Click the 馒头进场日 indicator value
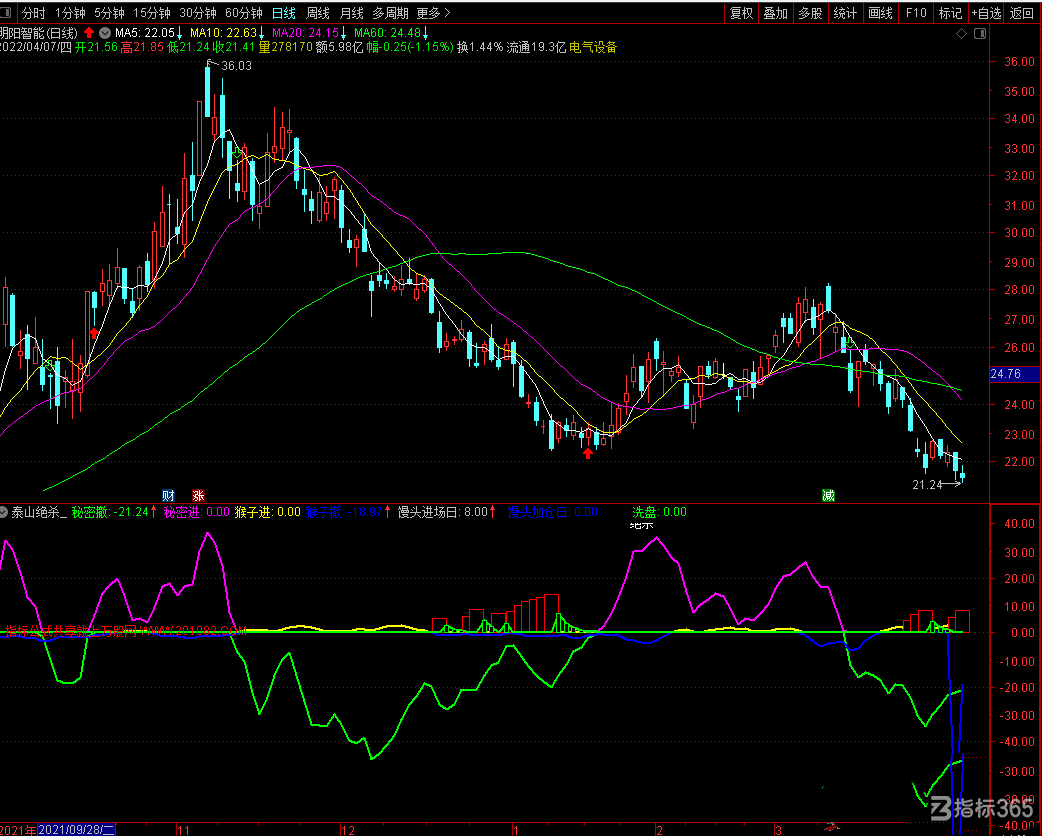Image resolution: width=1042 pixels, height=836 pixels. pos(447,512)
